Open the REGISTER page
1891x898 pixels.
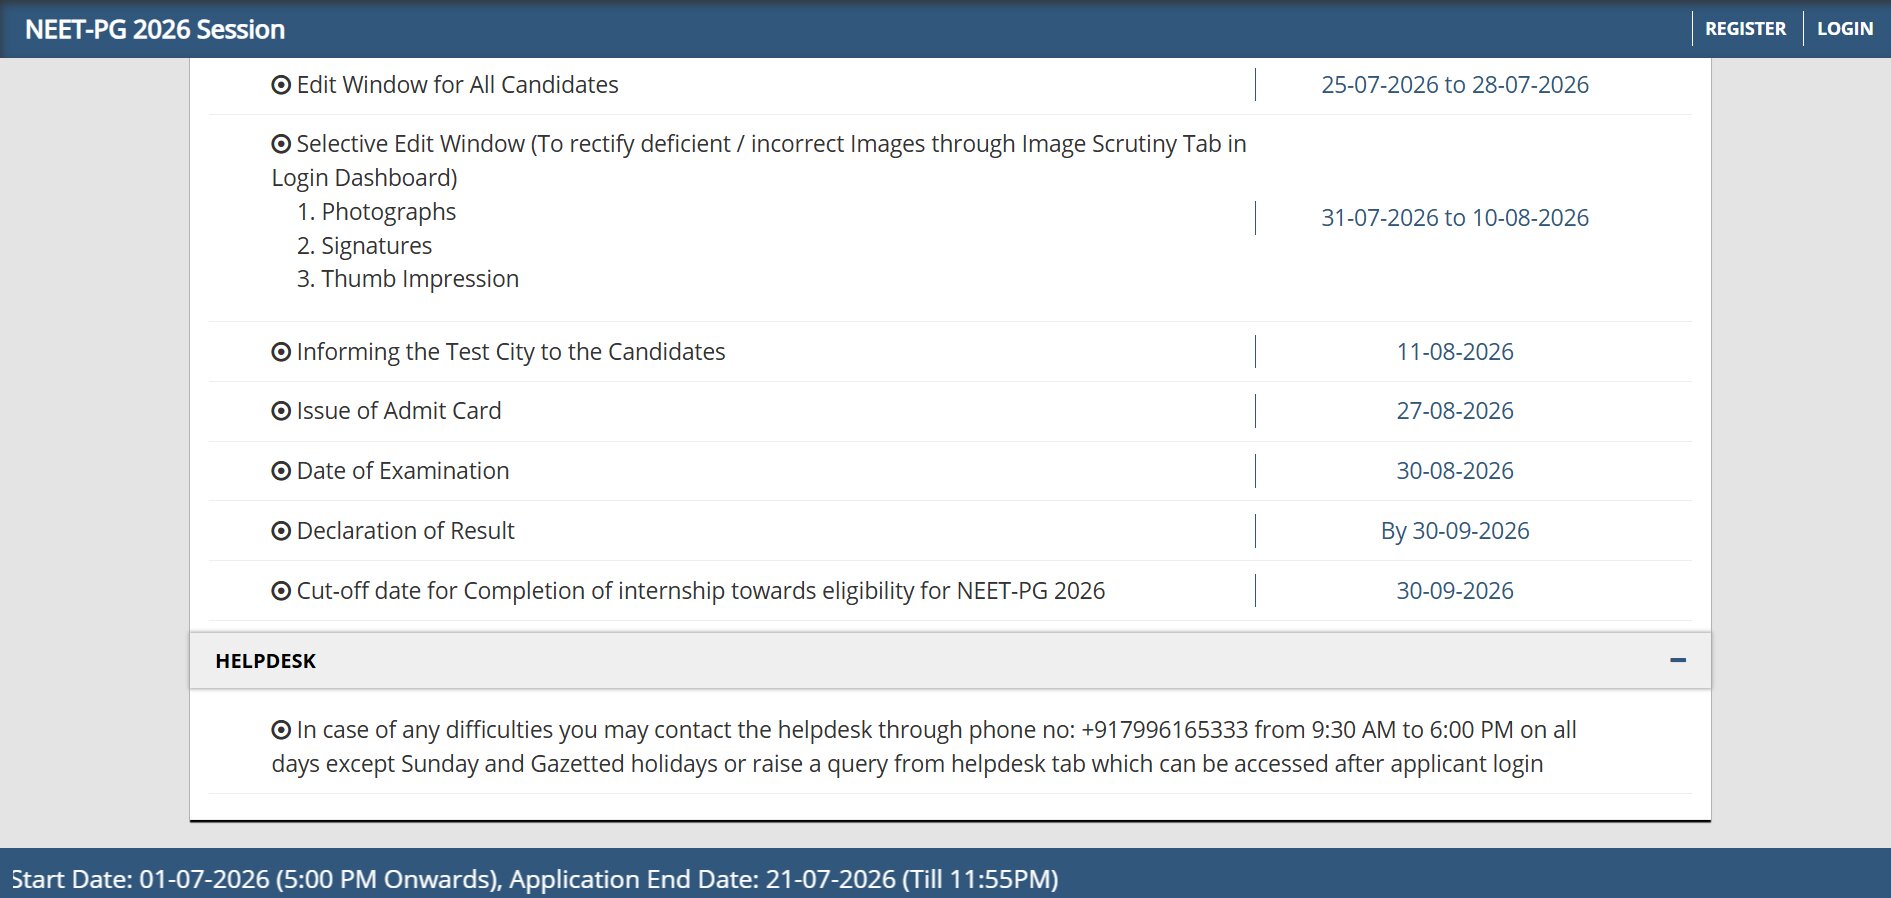point(1745,29)
